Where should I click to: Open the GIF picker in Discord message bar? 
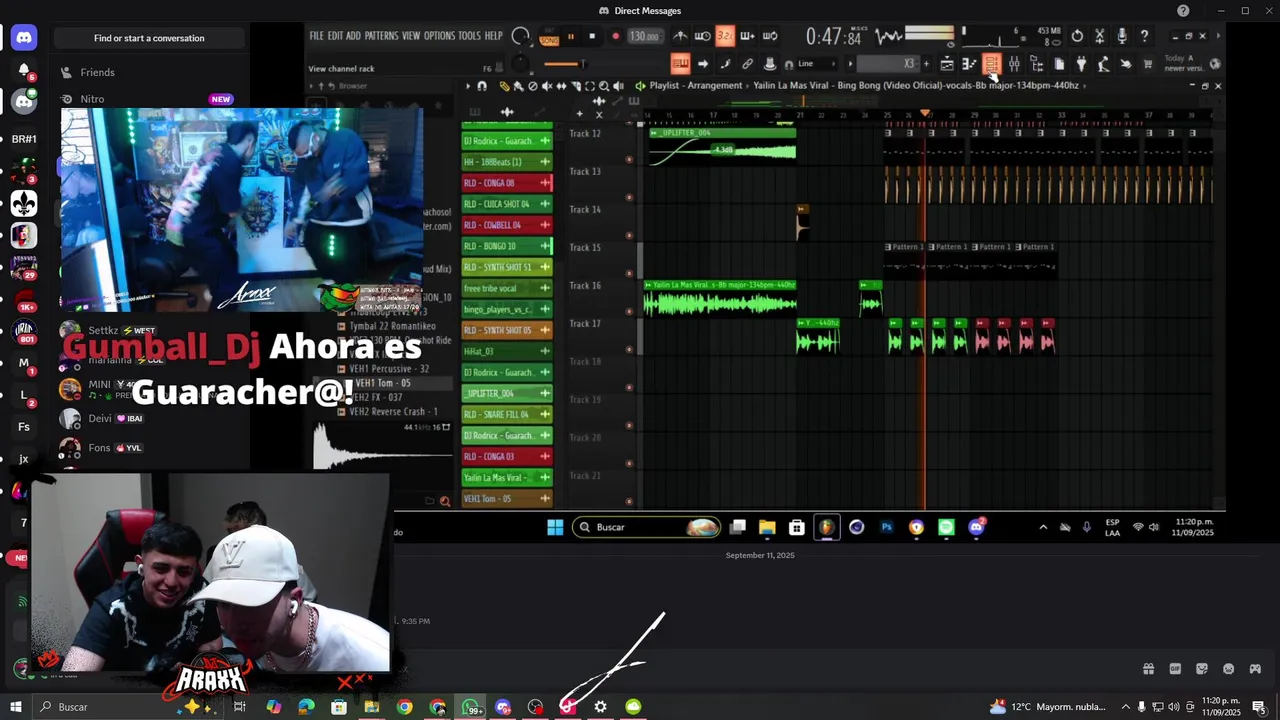pos(1175,669)
